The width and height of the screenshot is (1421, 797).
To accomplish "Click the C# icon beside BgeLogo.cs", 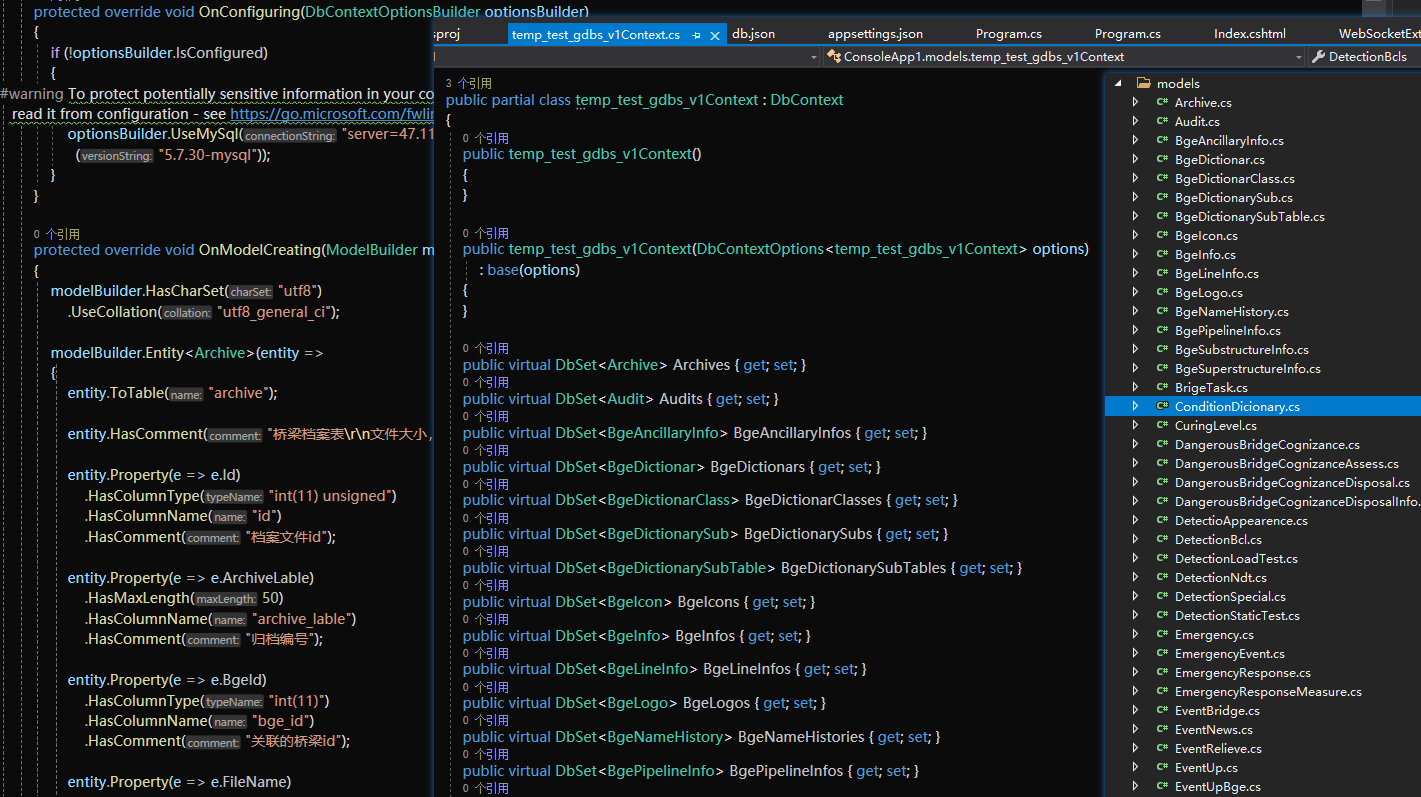I will pyautogui.click(x=1161, y=293).
